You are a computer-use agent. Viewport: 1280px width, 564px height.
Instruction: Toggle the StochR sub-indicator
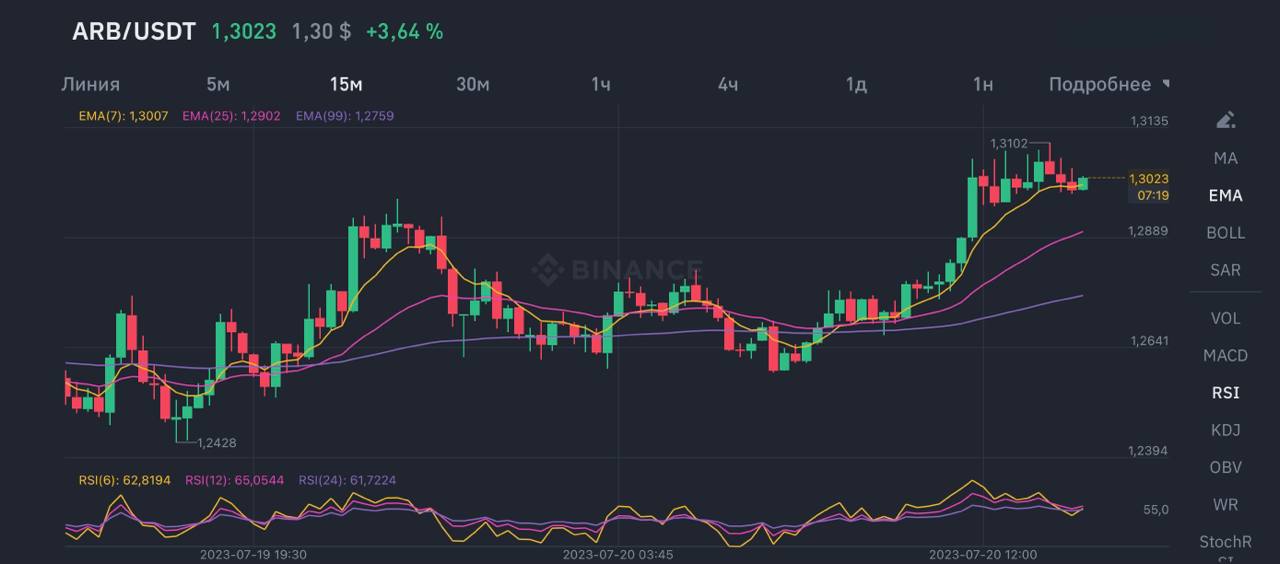click(x=1225, y=542)
